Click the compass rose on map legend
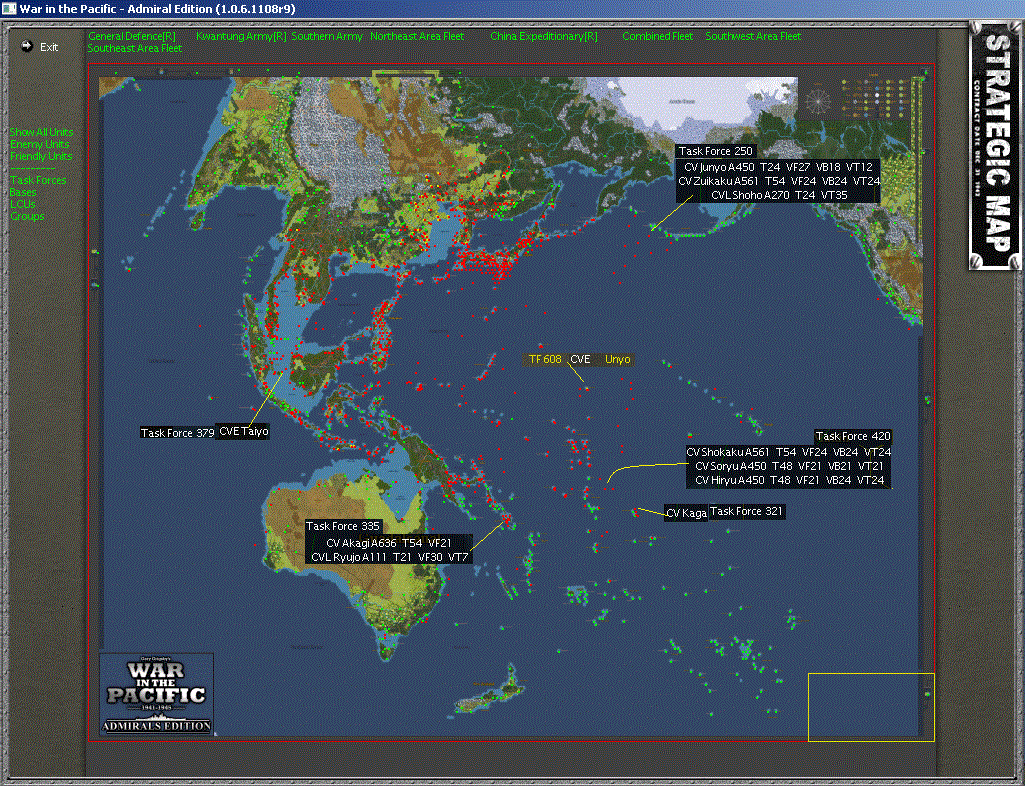 click(818, 100)
